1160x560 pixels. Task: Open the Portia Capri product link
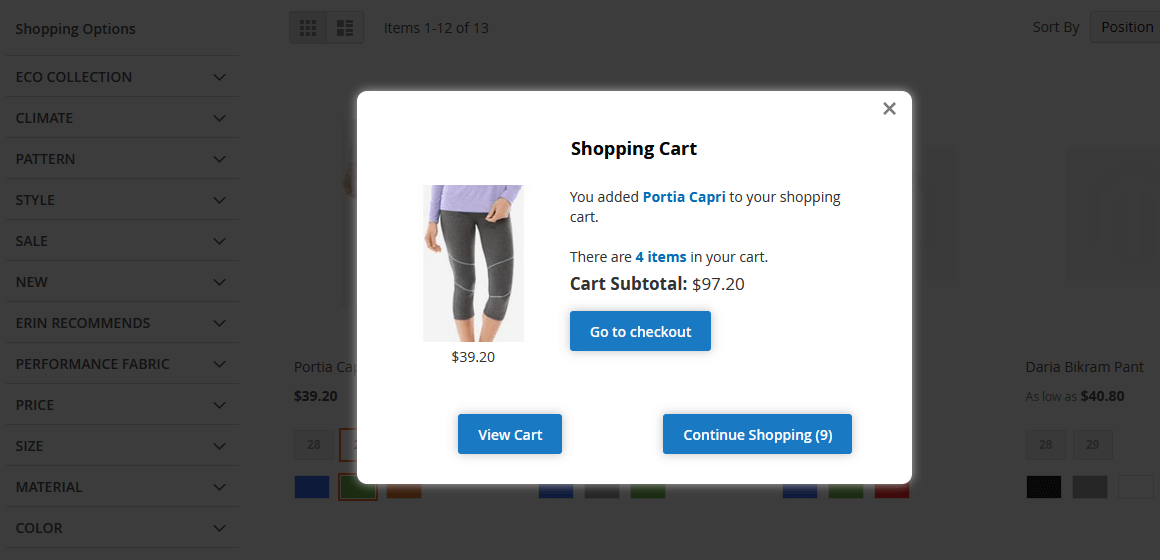(x=684, y=197)
